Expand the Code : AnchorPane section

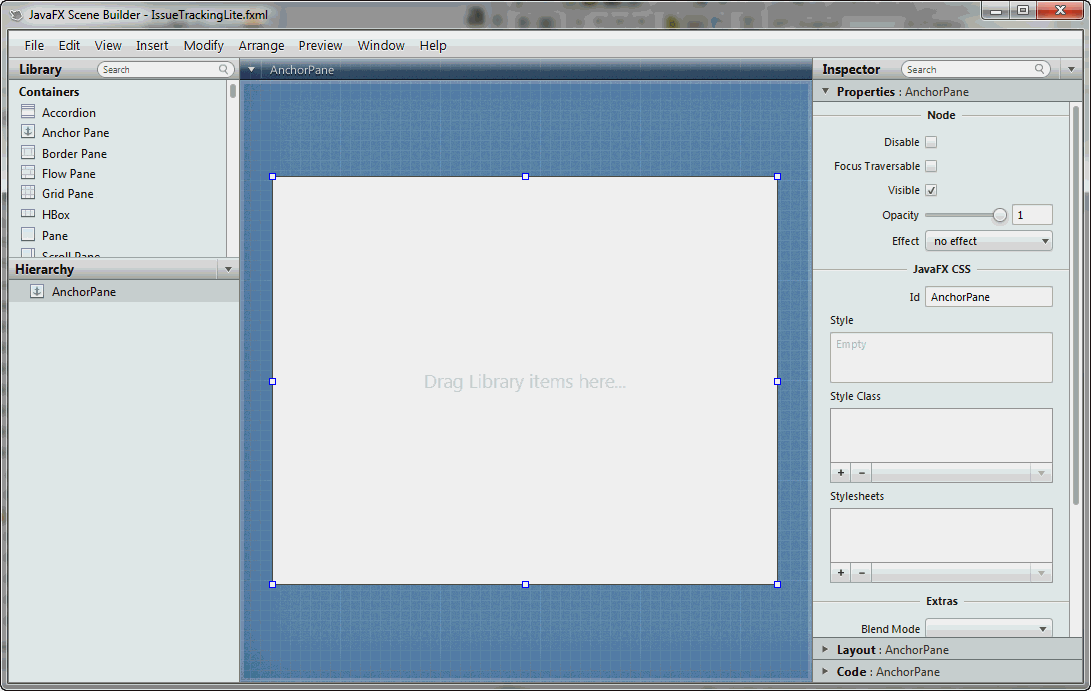(825, 672)
